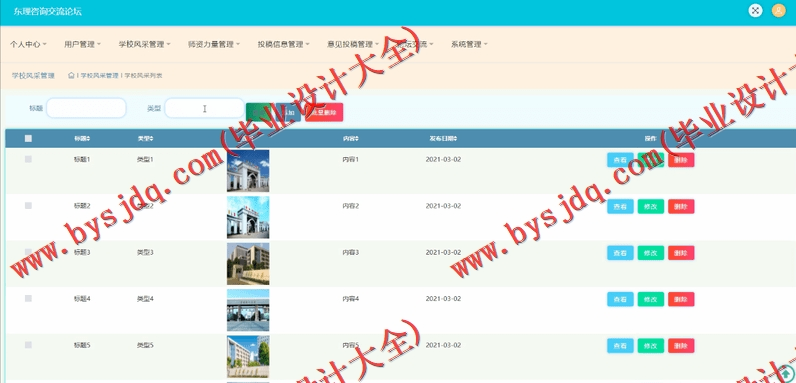
Task: Click 修改 for row 标题4
Action: click(651, 299)
